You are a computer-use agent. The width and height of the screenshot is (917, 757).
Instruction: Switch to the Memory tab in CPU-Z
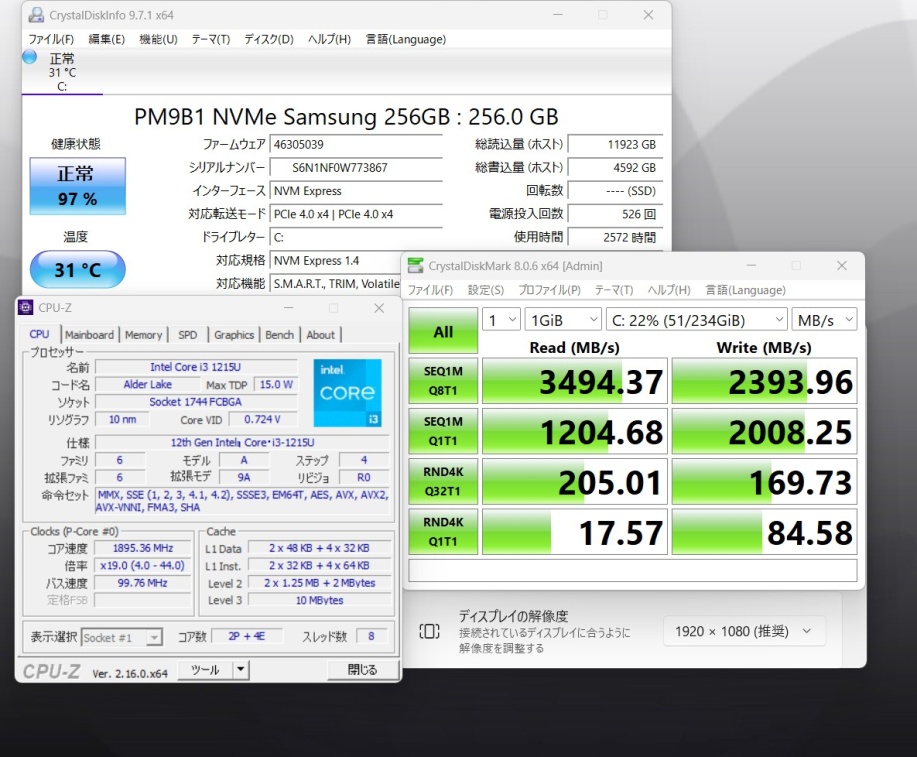click(x=143, y=335)
